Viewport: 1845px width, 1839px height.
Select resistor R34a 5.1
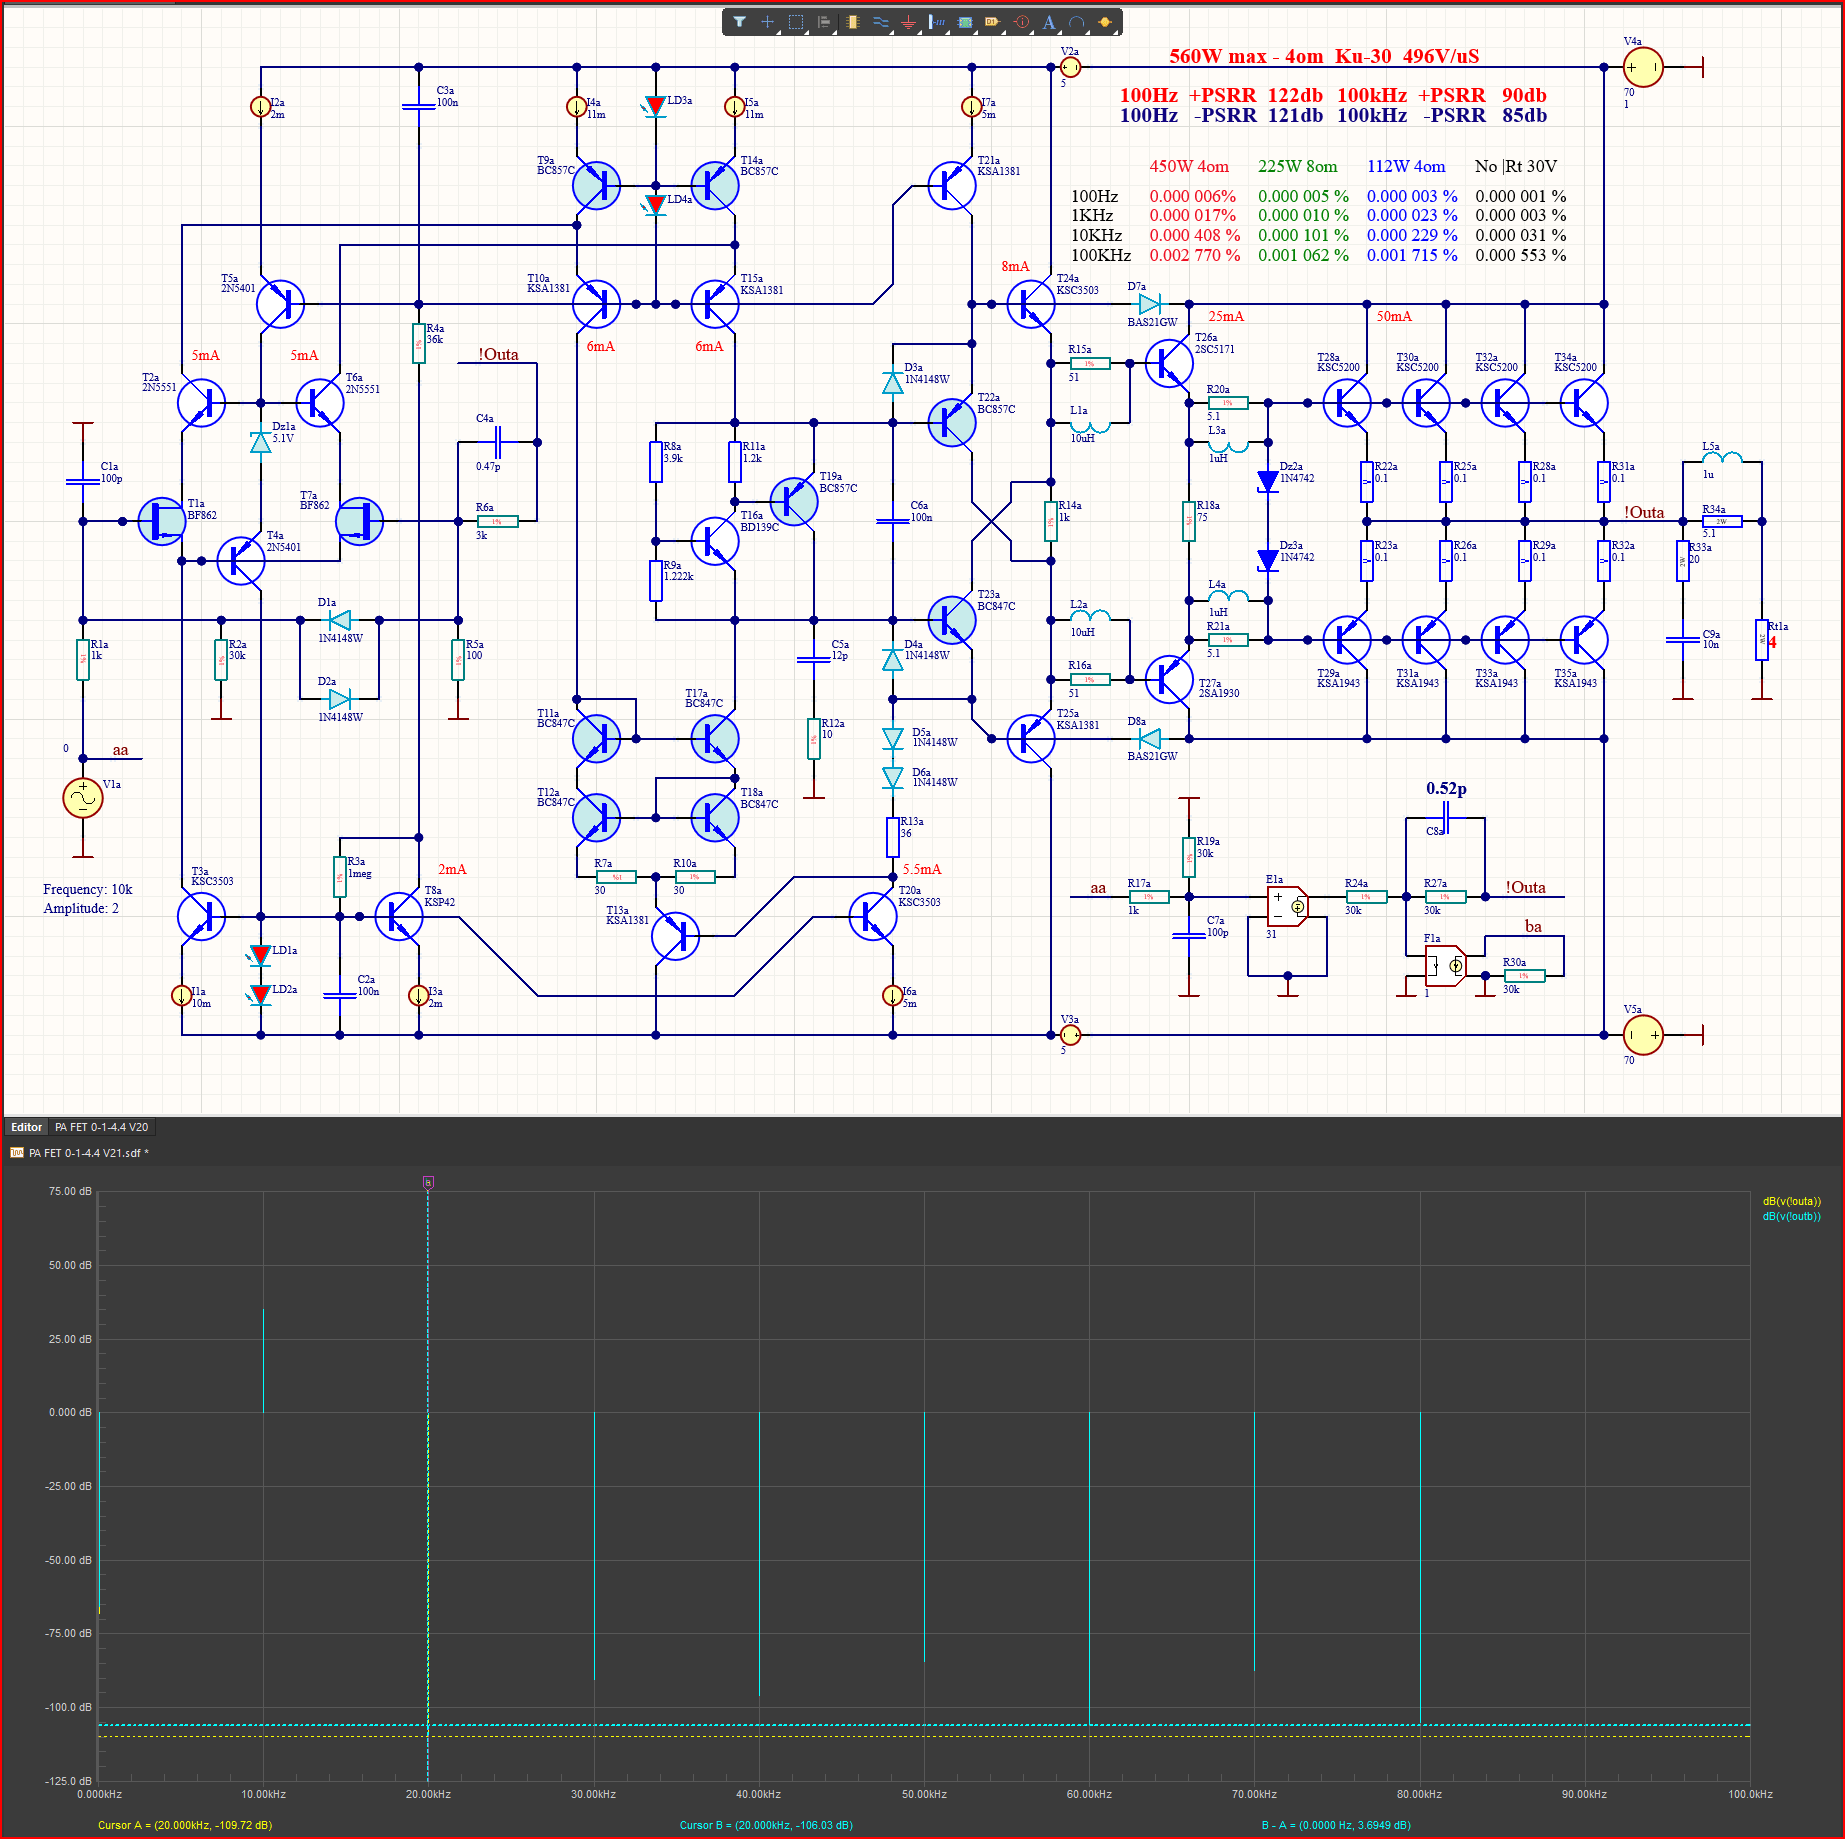click(1722, 521)
